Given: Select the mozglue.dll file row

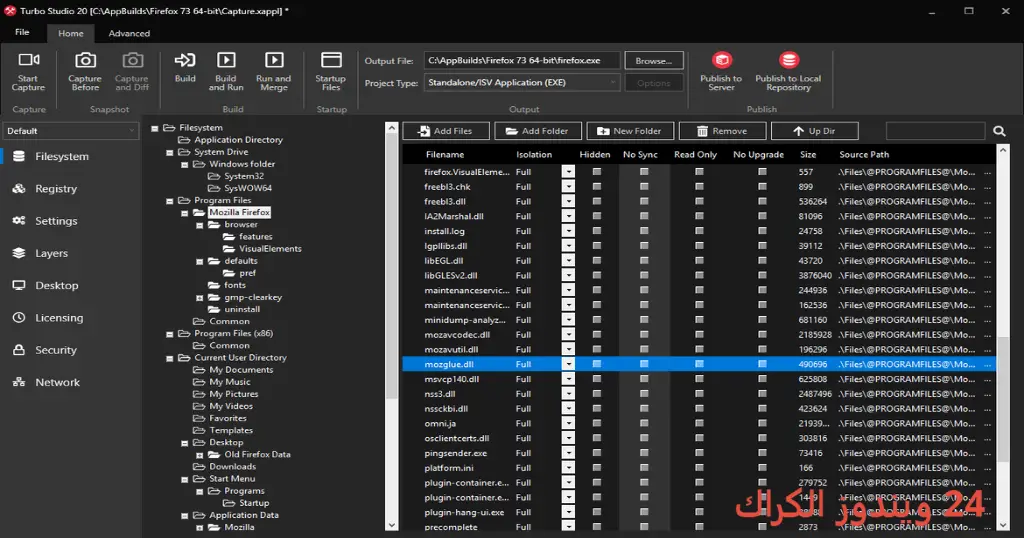Looking at the screenshot, I should (x=699, y=364).
